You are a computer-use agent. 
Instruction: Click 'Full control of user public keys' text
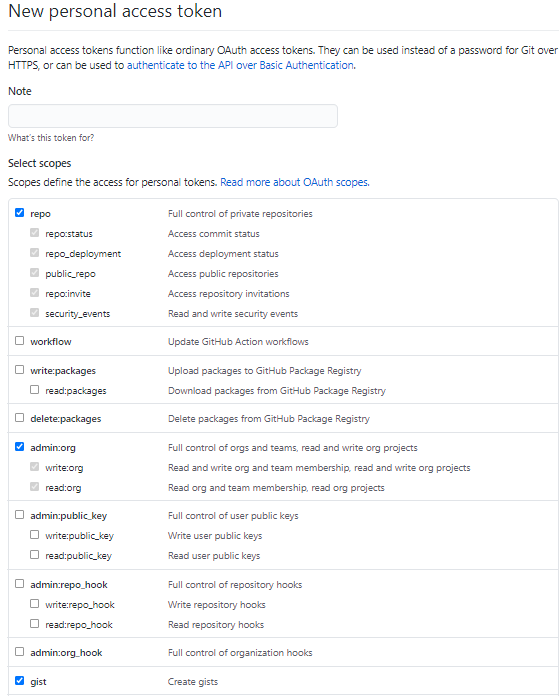tap(233, 515)
